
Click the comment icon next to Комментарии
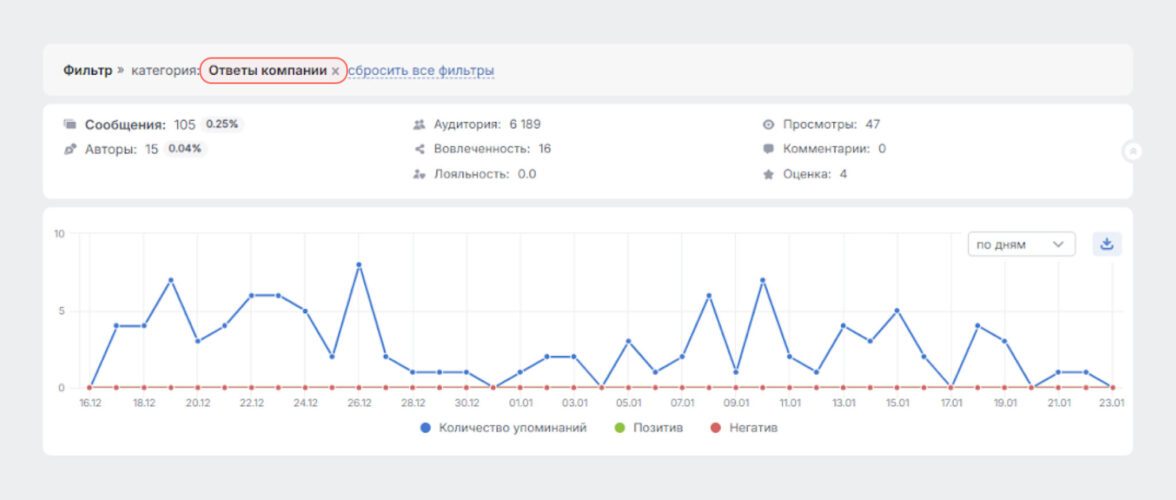click(768, 149)
